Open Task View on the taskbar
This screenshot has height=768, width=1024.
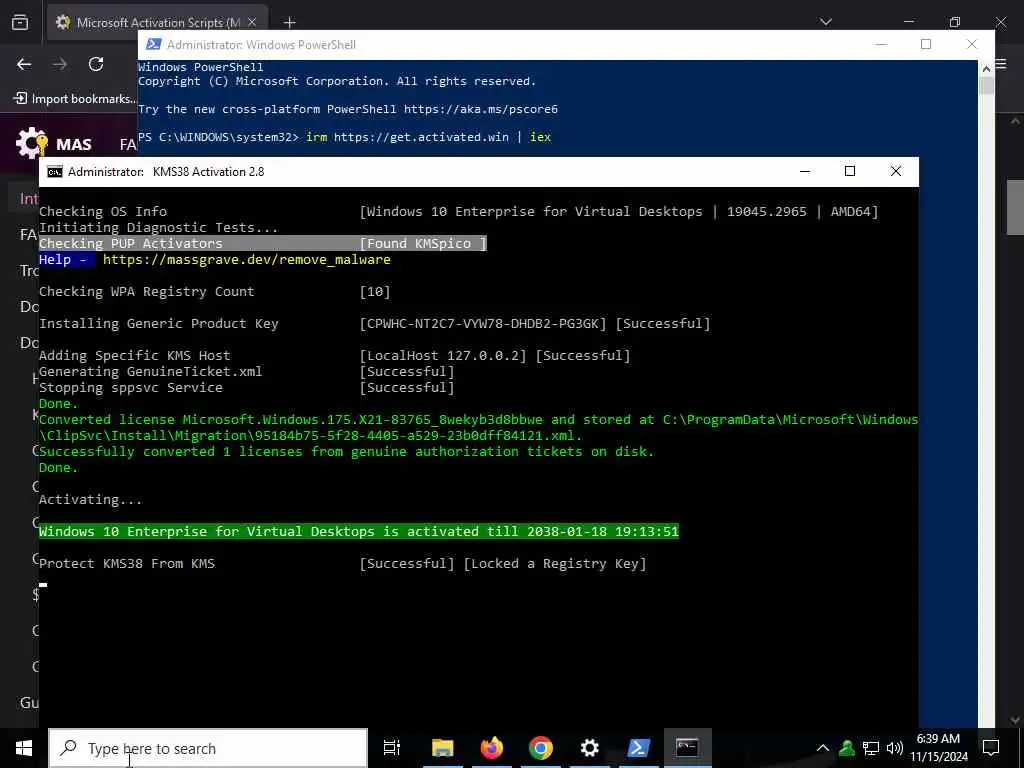[x=392, y=748]
